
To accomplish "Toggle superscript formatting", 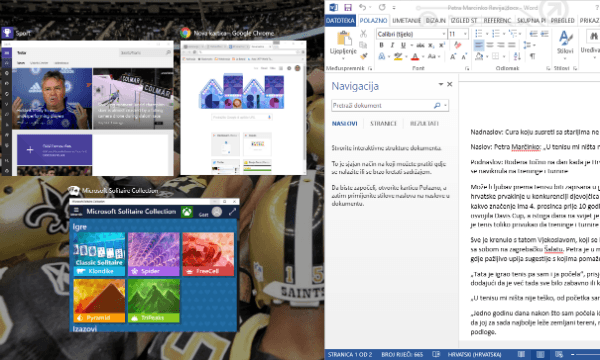I will (442, 45).
